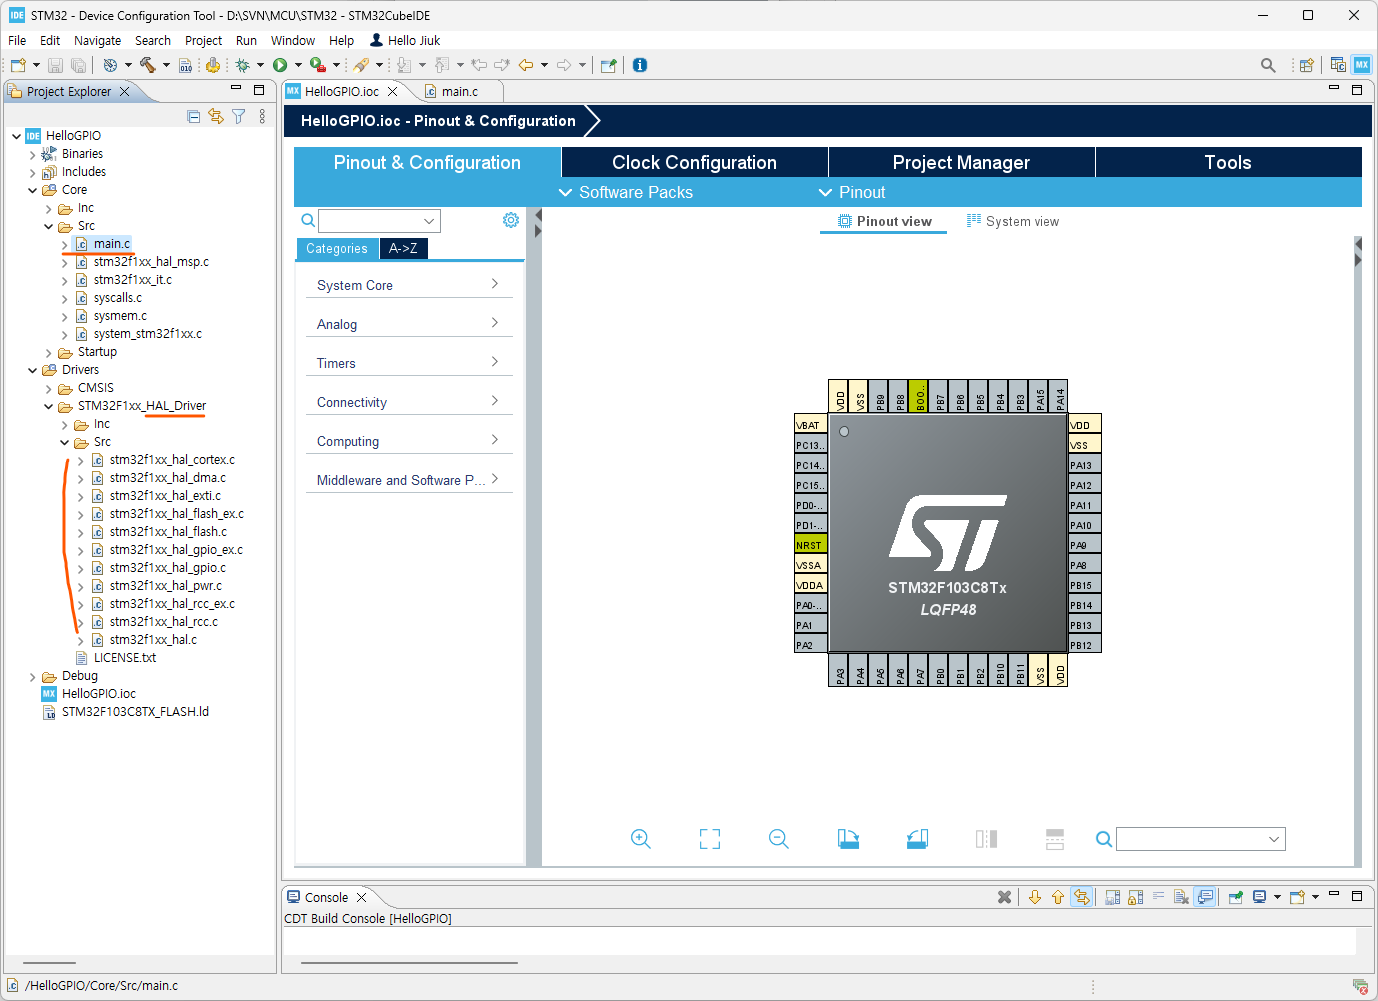Click the fit-to-screen icon below the chip
Image resolution: width=1378 pixels, height=1001 pixels.
710,839
